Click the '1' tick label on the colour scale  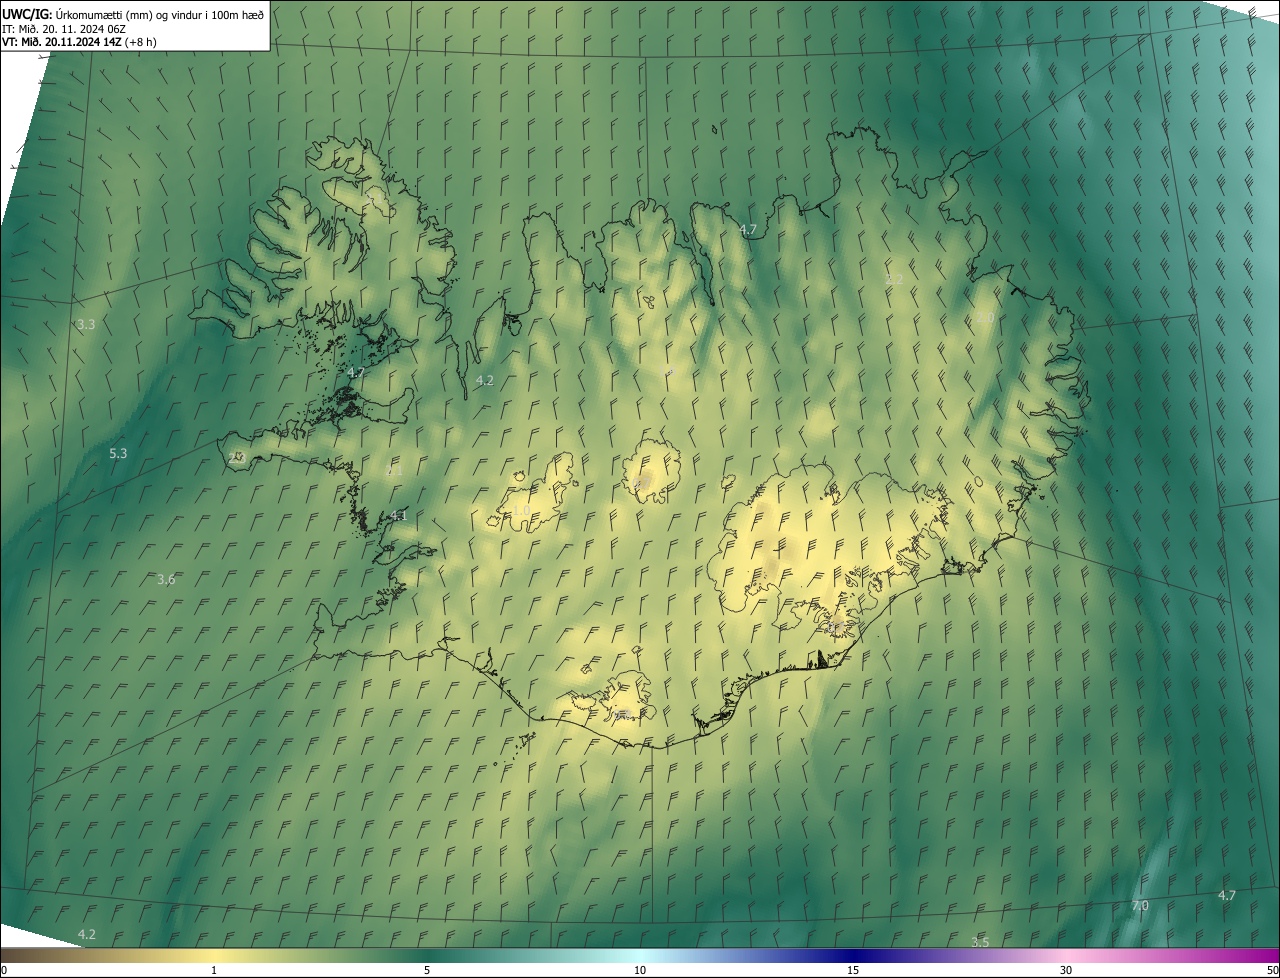214,970
